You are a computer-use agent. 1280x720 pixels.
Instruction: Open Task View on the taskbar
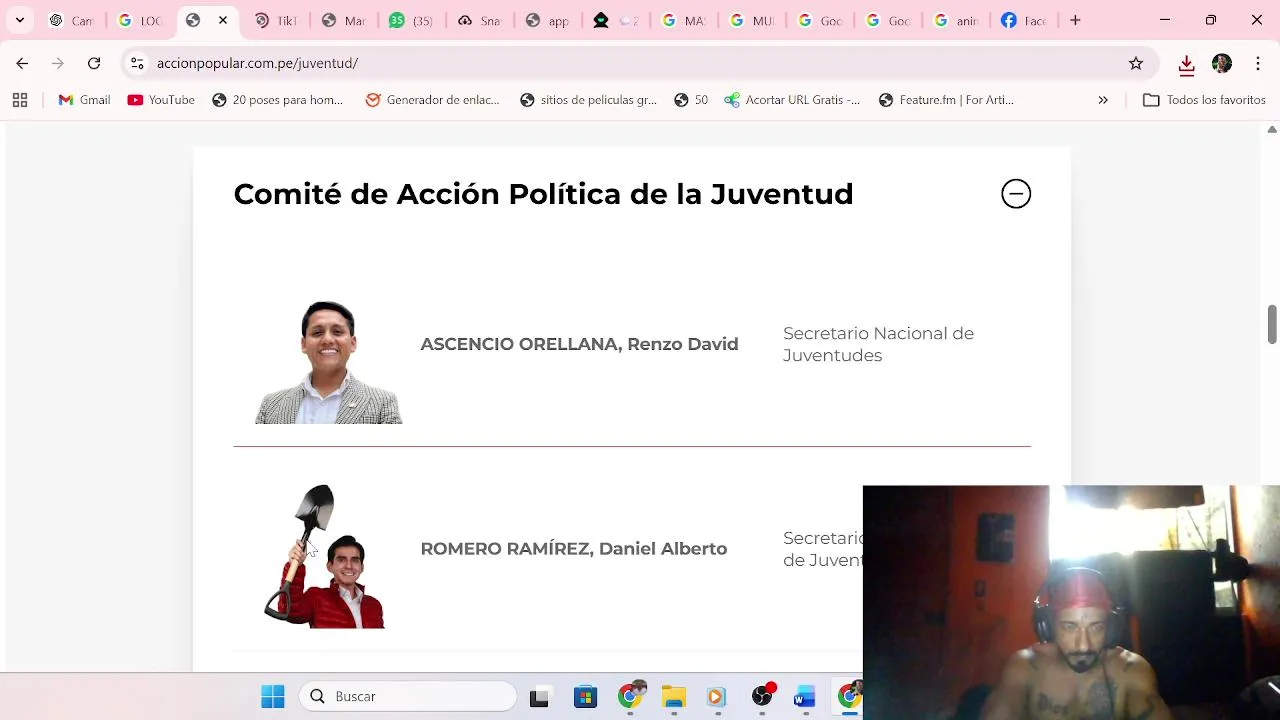click(x=539, y=696)
